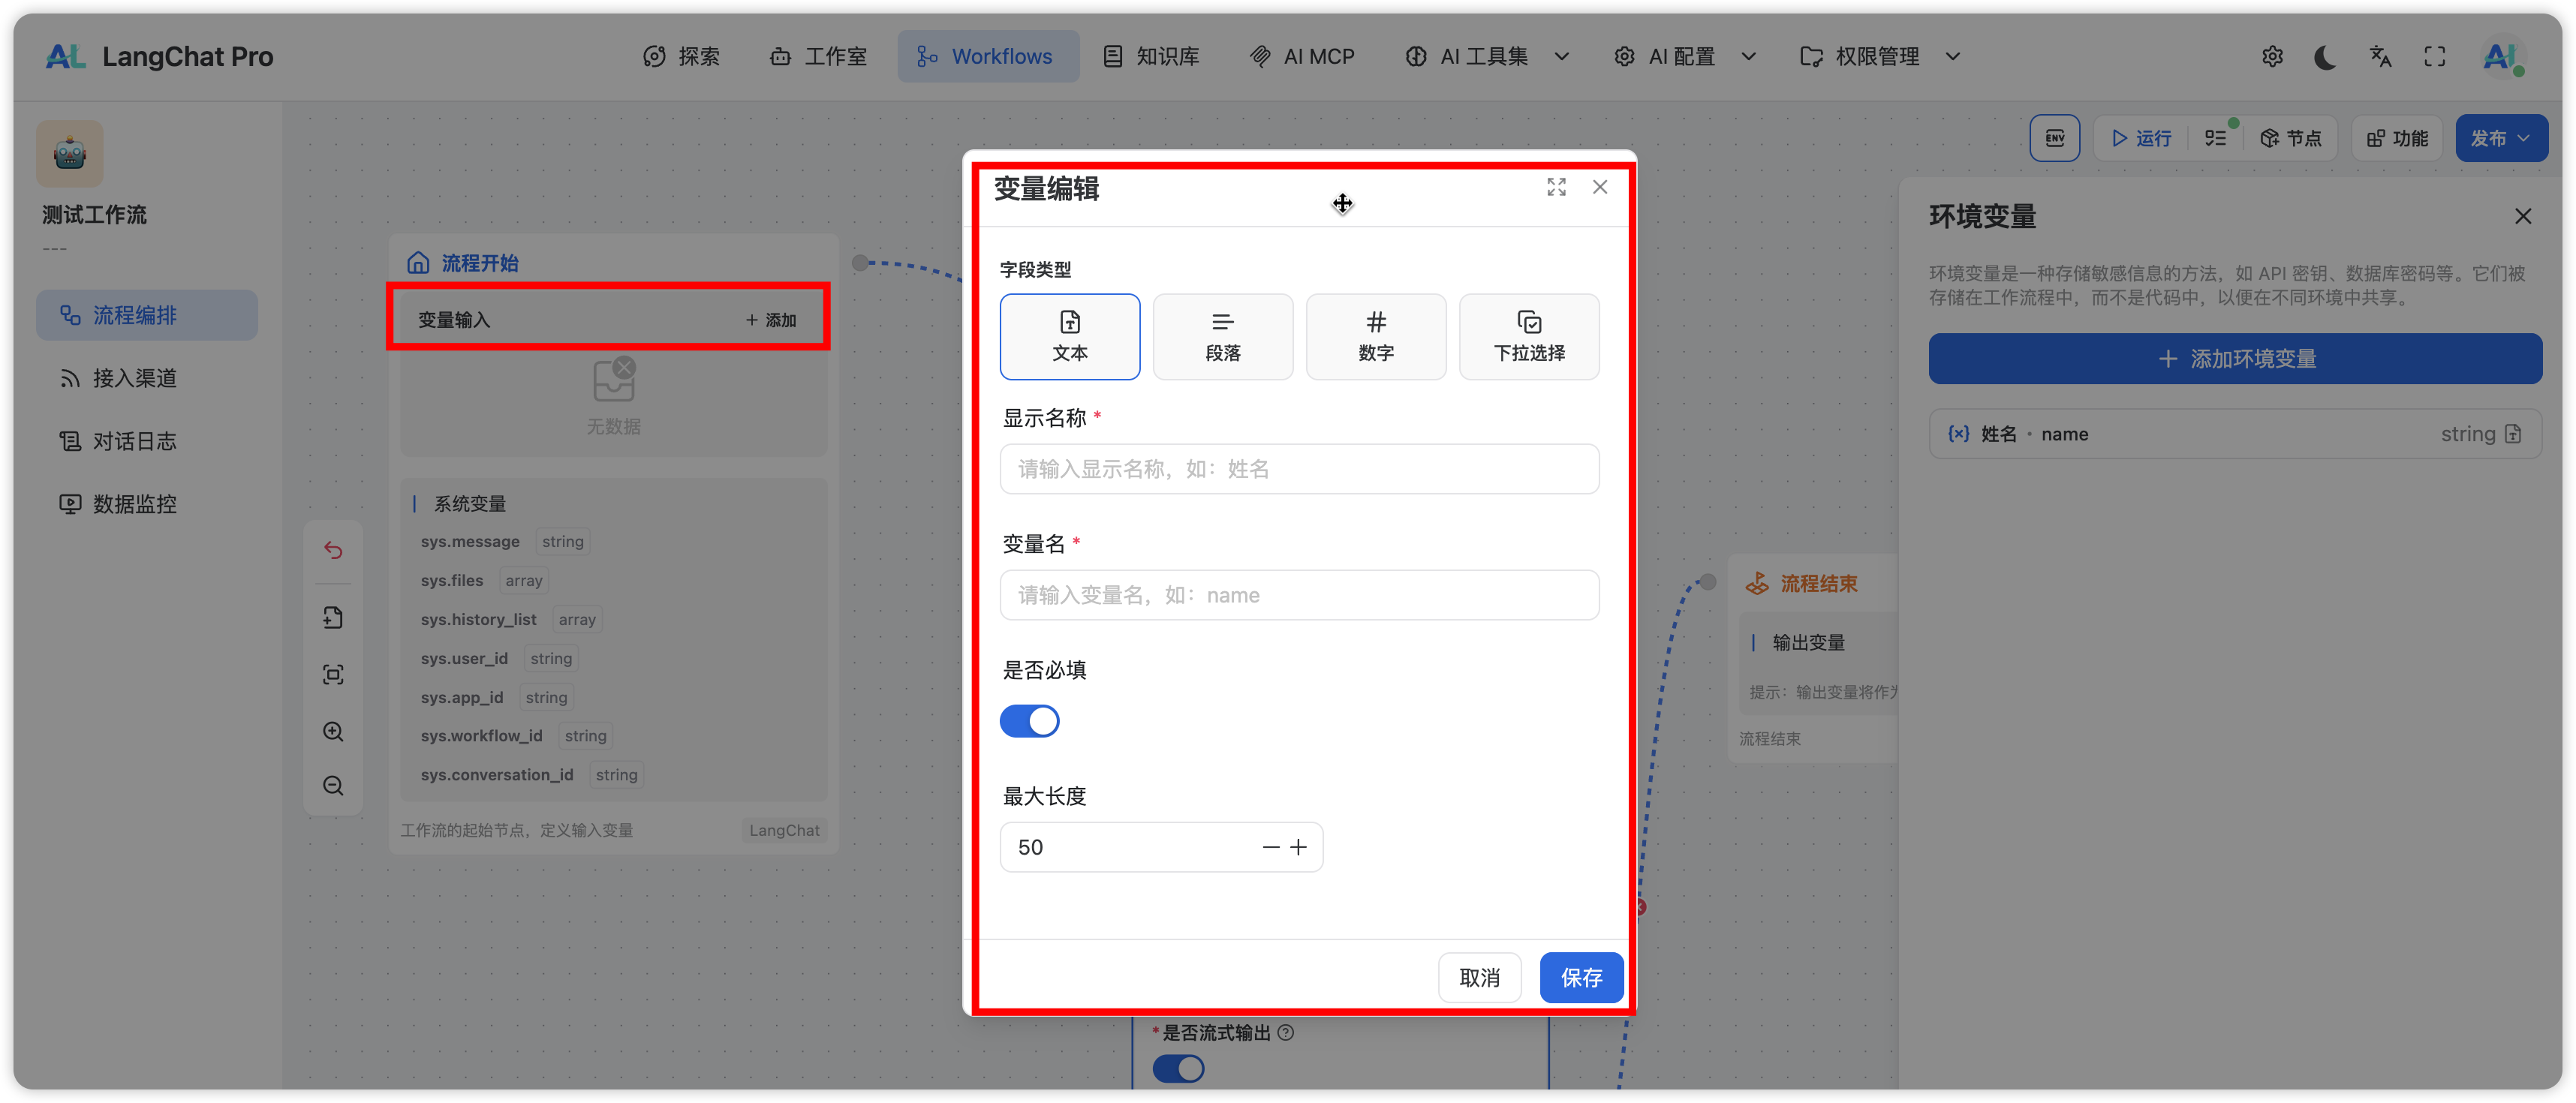
Task: Switch to 对话日志 in sidebar
Action: point(134,441)
